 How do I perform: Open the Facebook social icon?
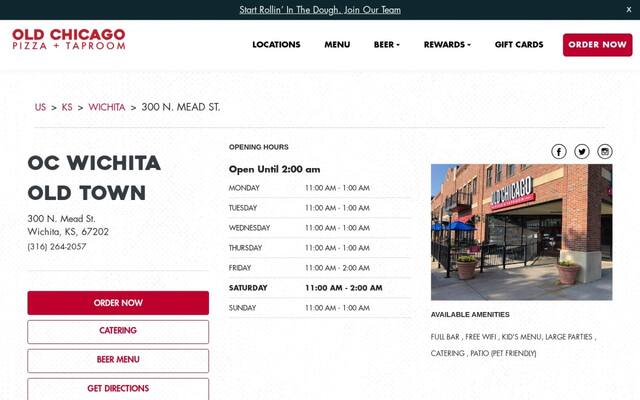pyautogui.click(x=559, y=151)
